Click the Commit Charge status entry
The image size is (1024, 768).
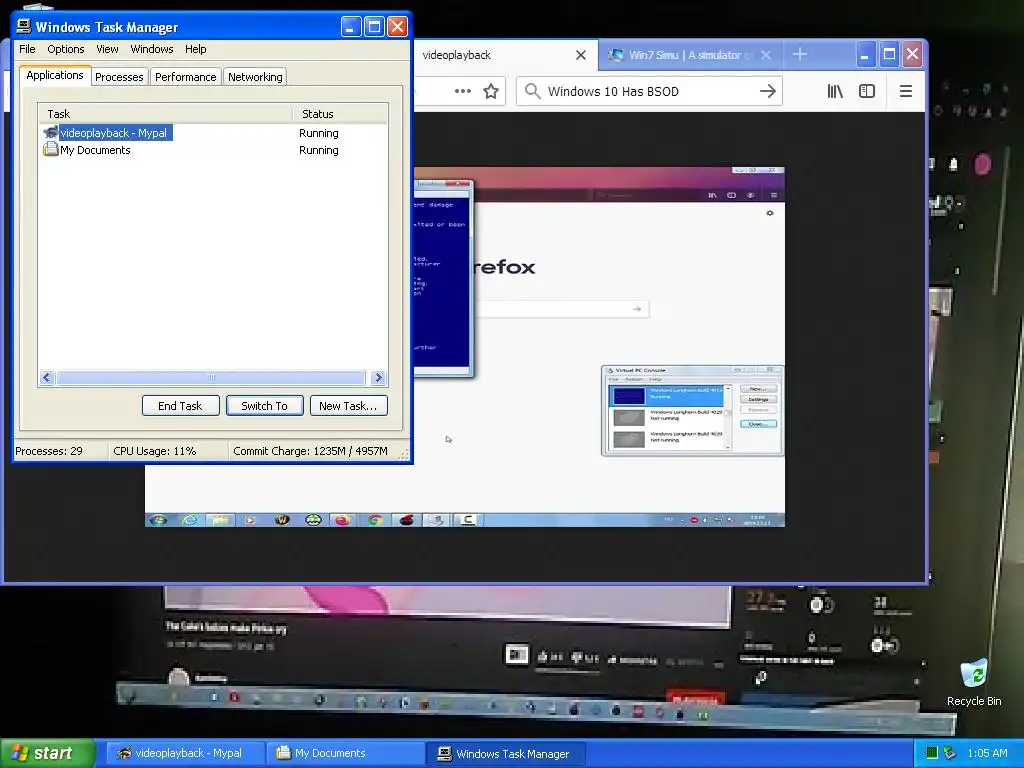coord(310,451)
